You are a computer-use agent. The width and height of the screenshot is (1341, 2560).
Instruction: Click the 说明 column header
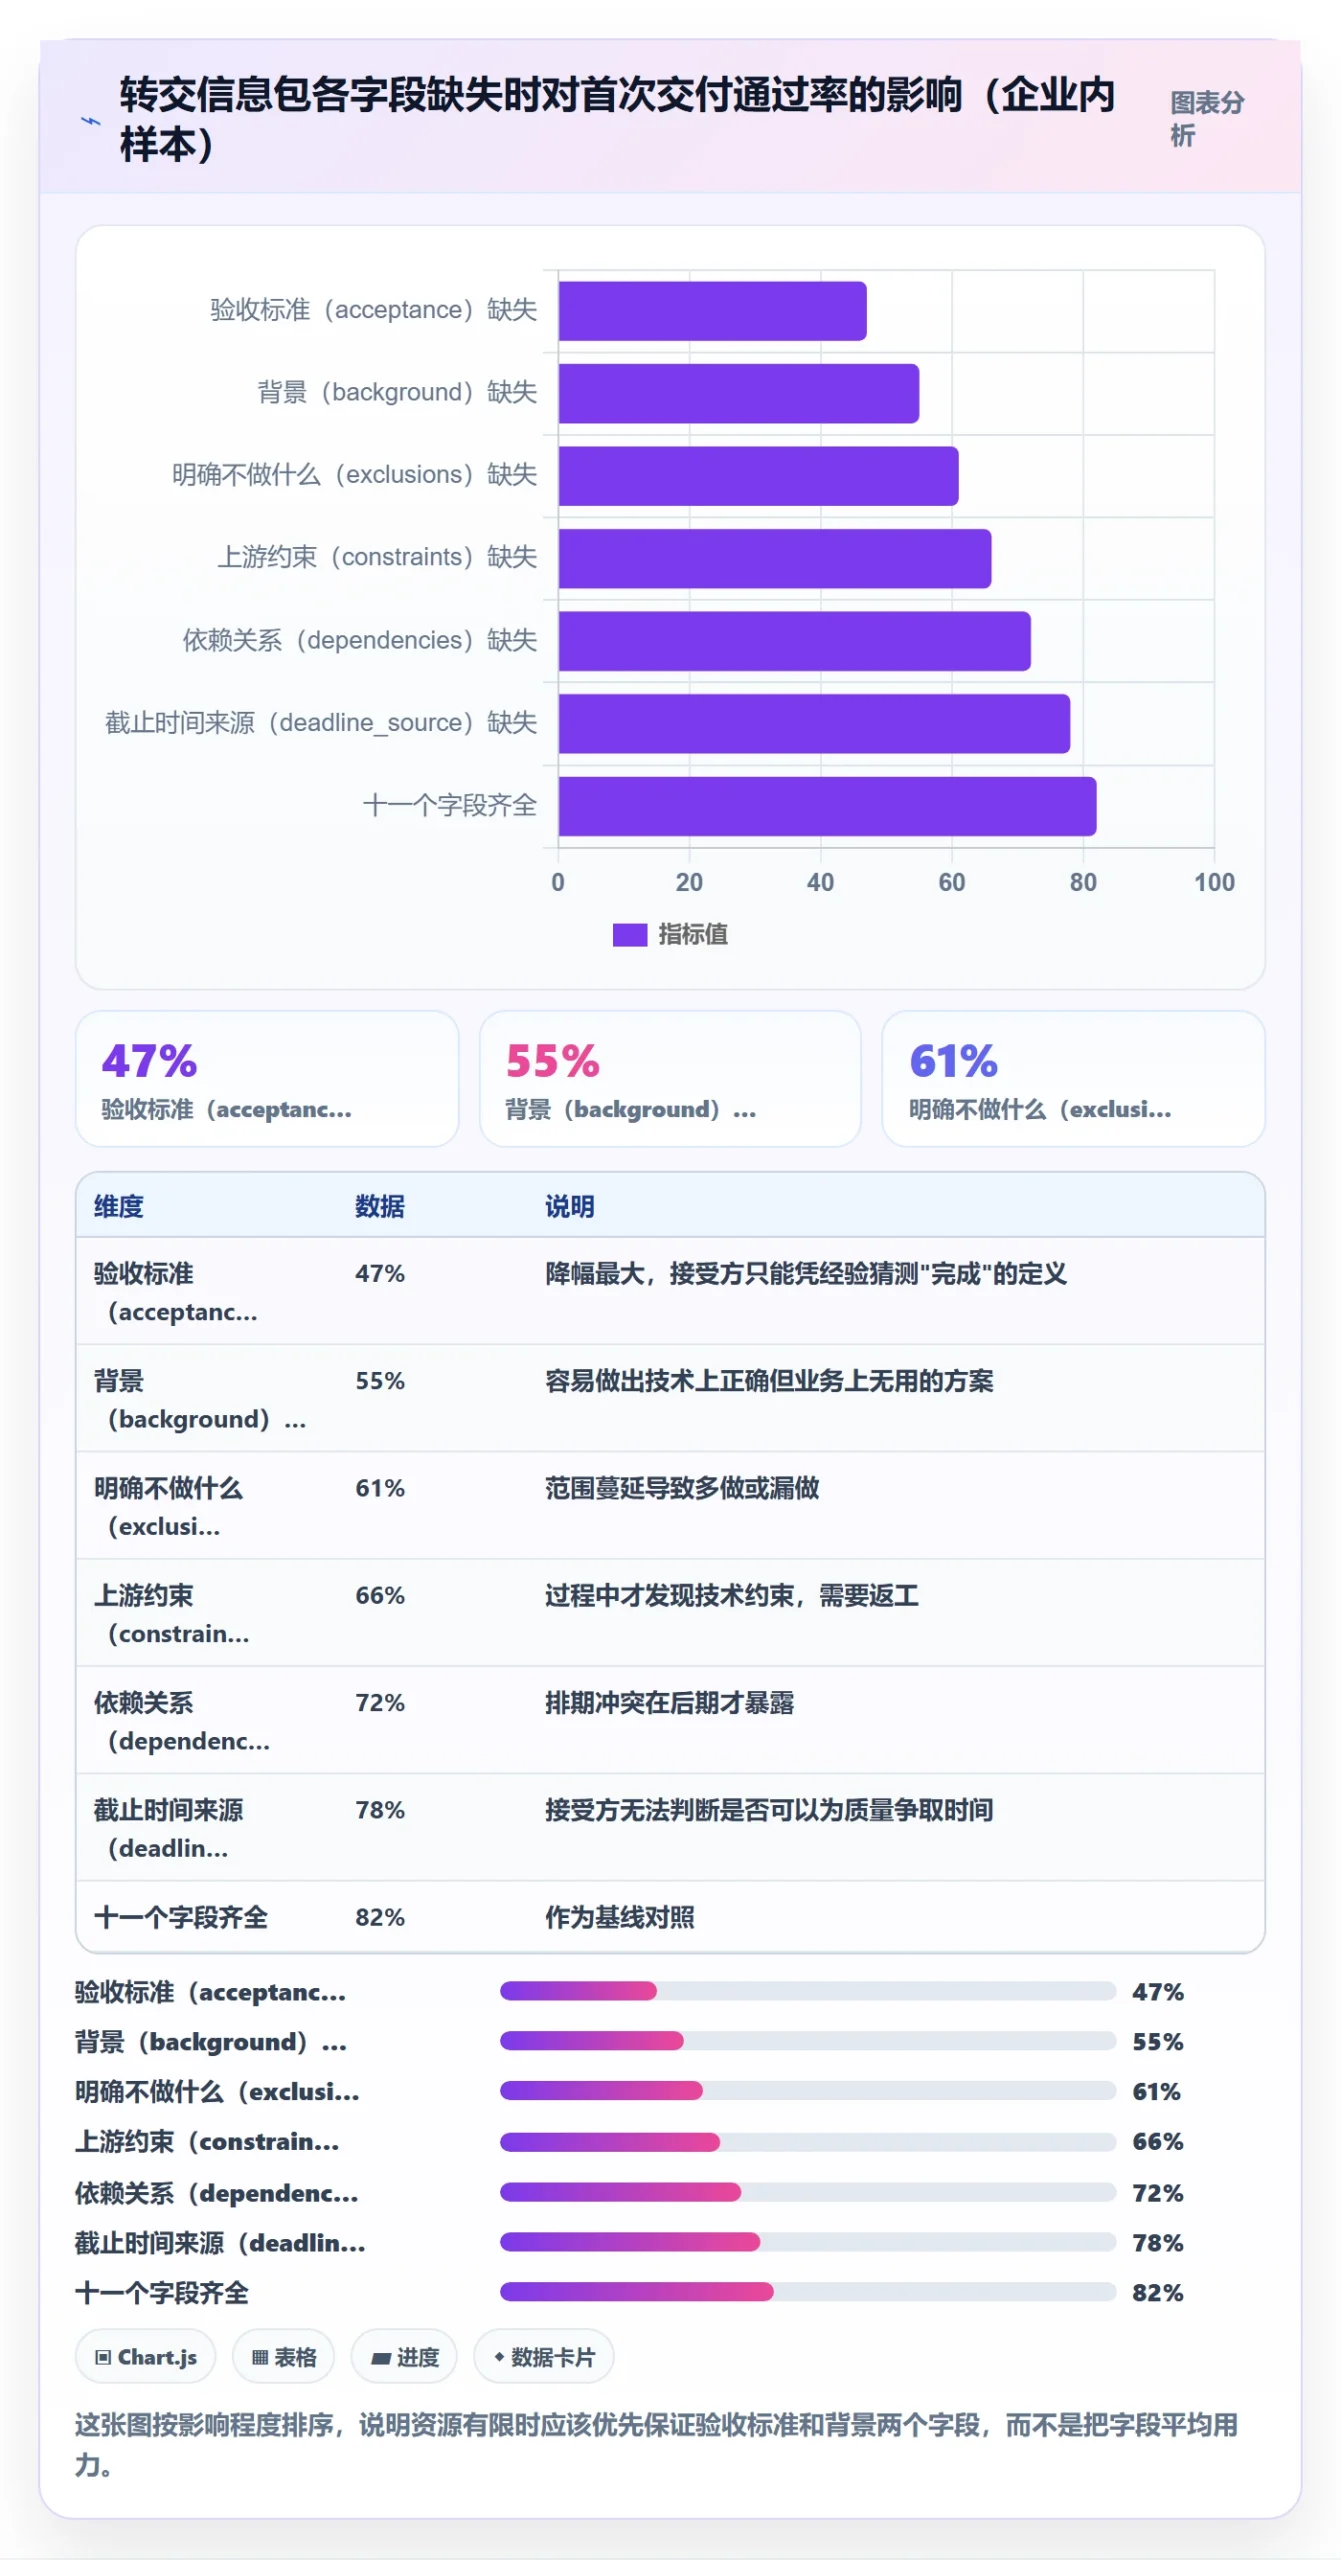coord(570,1206)
